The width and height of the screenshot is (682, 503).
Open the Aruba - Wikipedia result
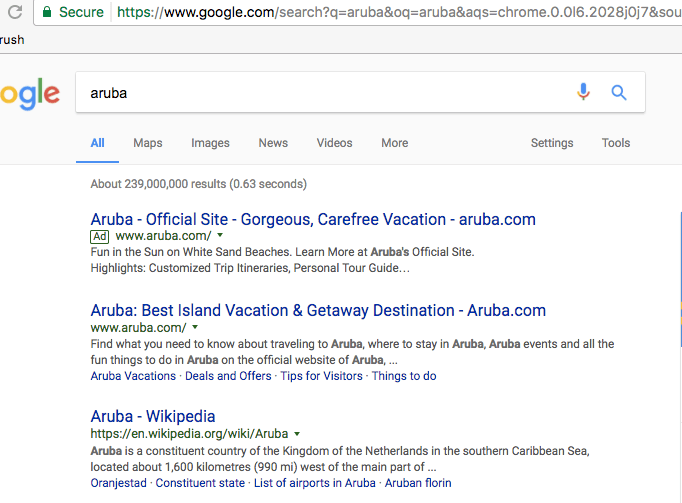[x=153, y=416]
